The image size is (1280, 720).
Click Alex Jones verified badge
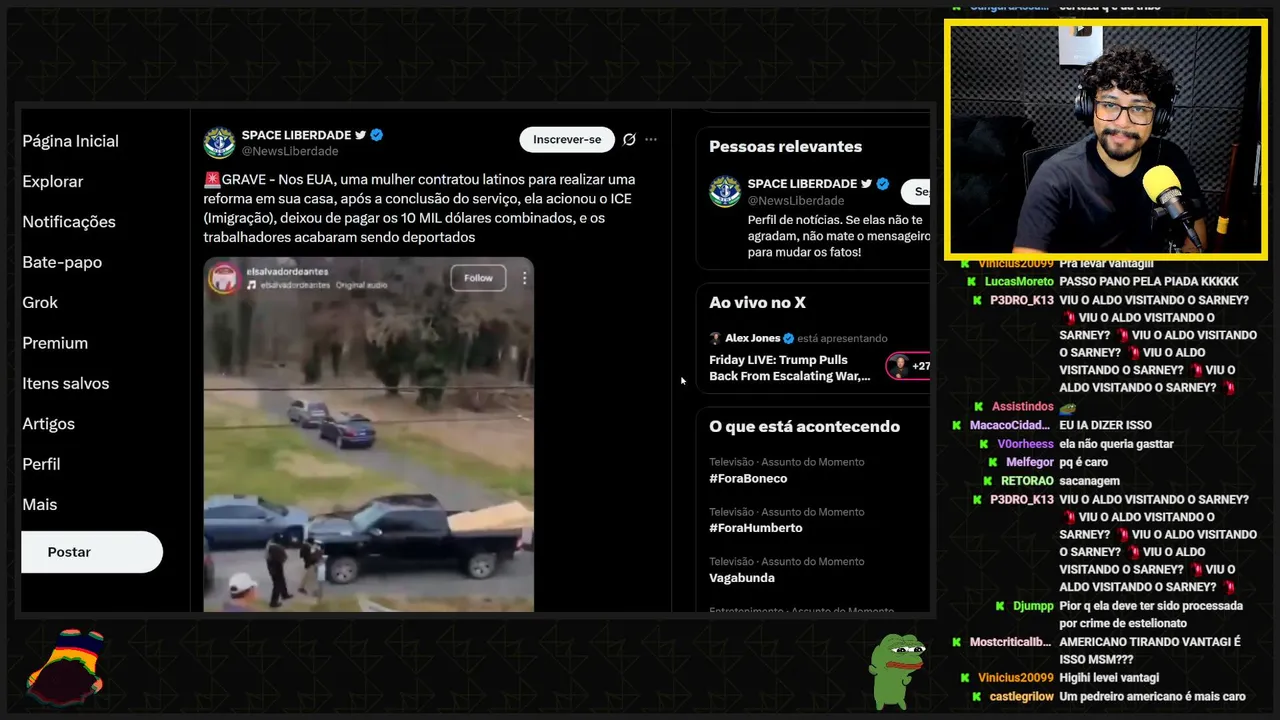788,338
